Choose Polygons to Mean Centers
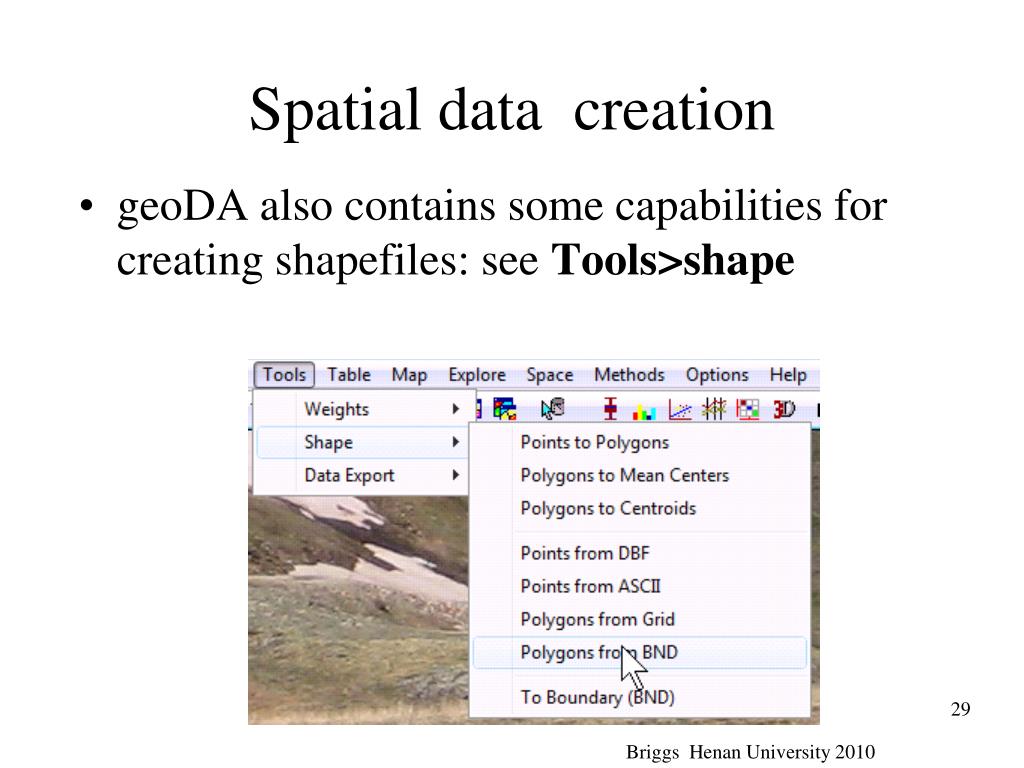This screenshot has width=1024, height=768. pyautogui.click(x=640, y=475)
